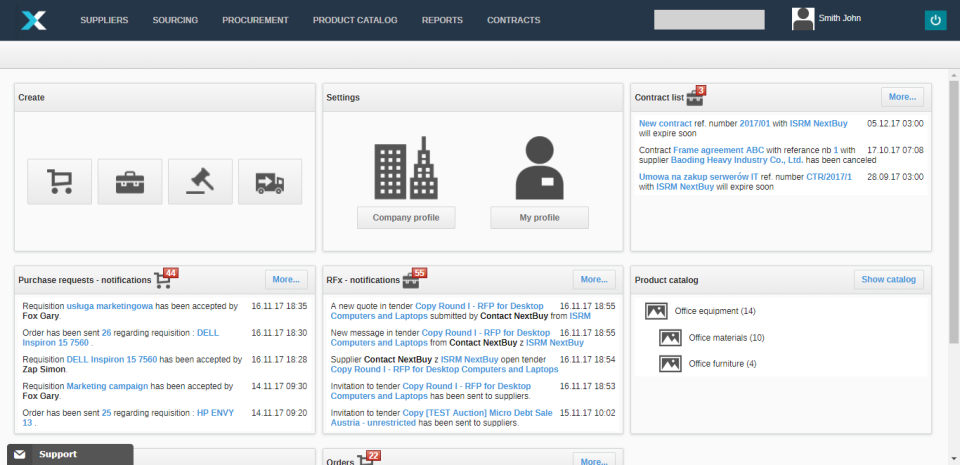Click timestamp 05.12.17 03:00

tap(895, 124)
